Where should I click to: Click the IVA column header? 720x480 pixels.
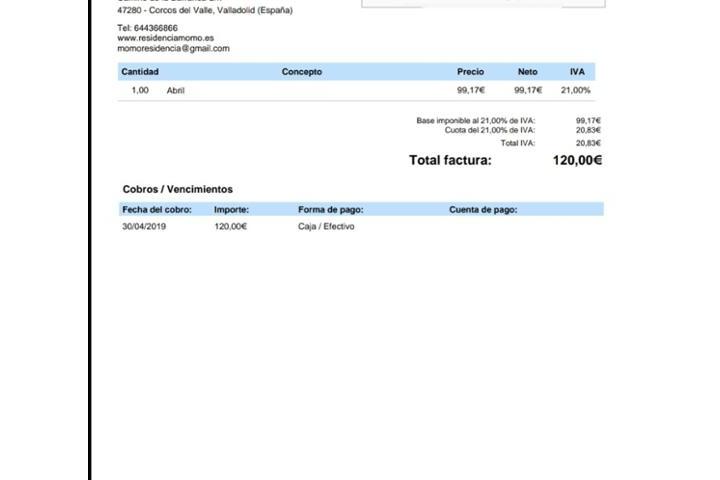tap(577, 72)
